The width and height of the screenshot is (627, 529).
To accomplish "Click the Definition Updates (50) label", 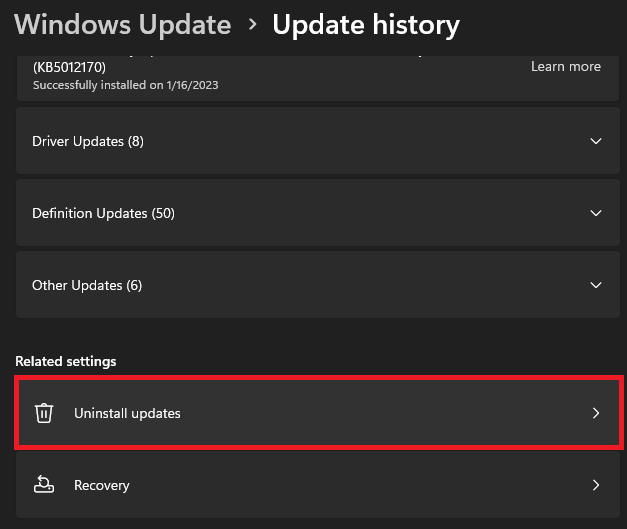I will coord(104,213).
